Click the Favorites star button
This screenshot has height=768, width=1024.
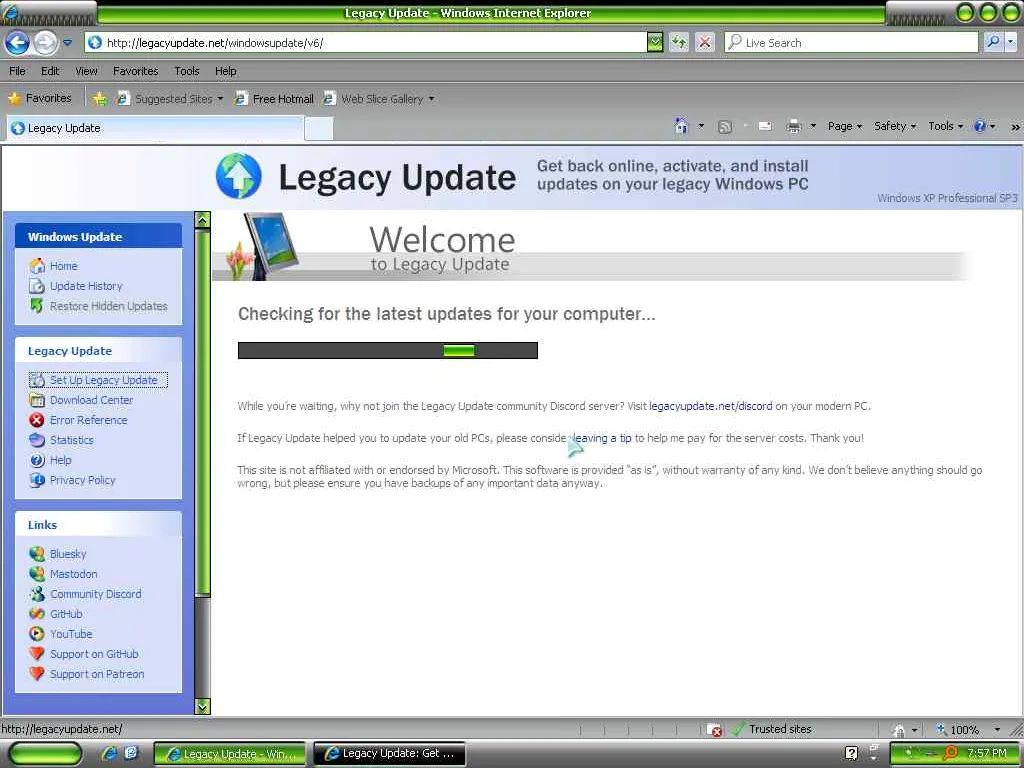[x=40, y=99]
